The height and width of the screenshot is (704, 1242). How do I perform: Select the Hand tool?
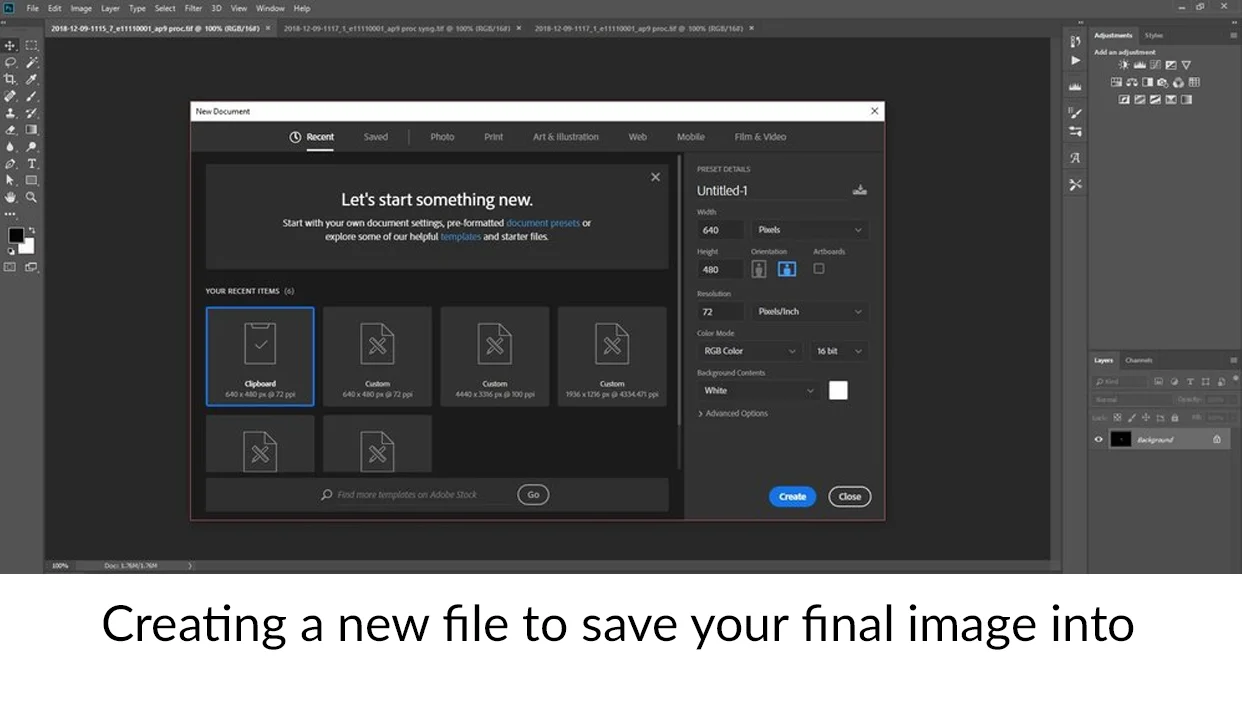click(10, 197)
